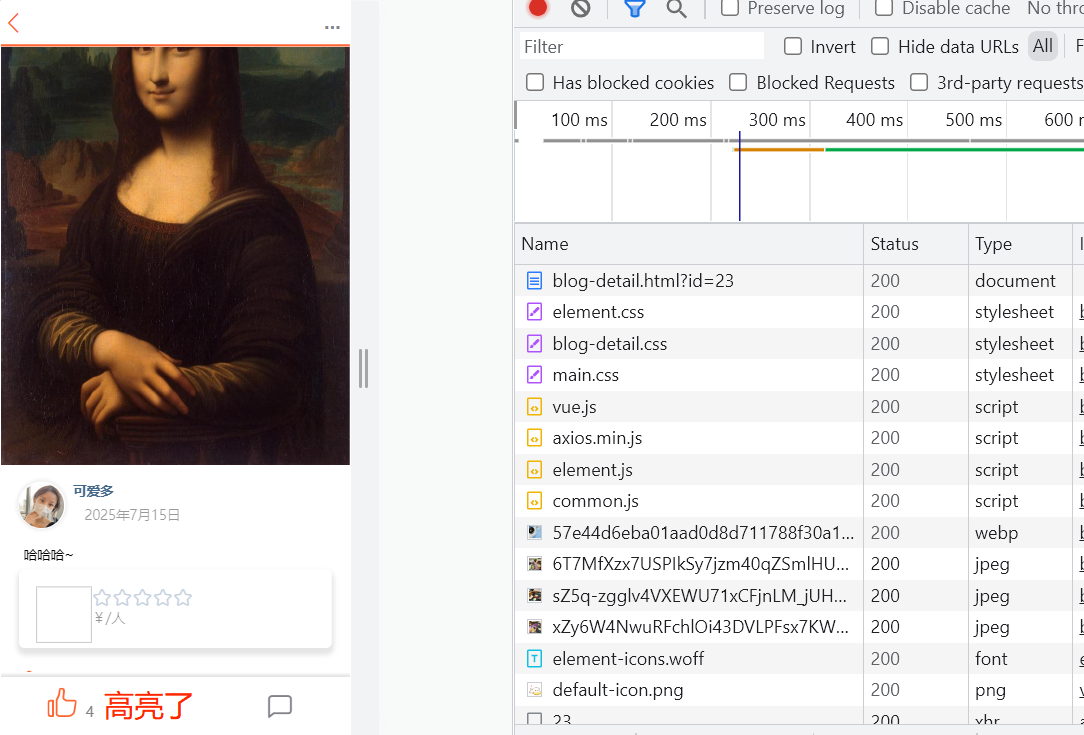Open the shop card placeholder image
Screen dimensions: 1084x735
click(64, 615)
